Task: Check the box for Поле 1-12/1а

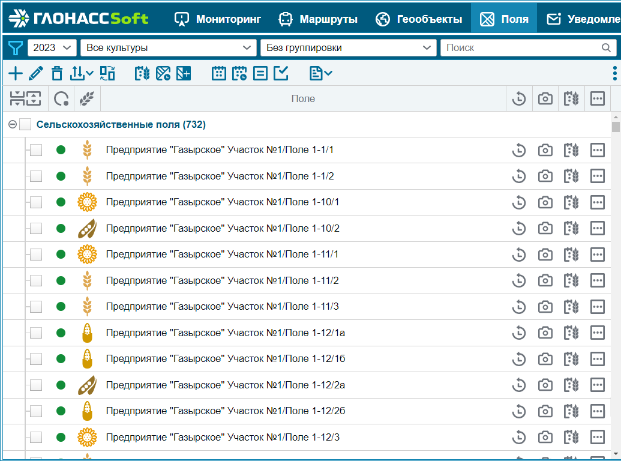Action: pos(36,333)
